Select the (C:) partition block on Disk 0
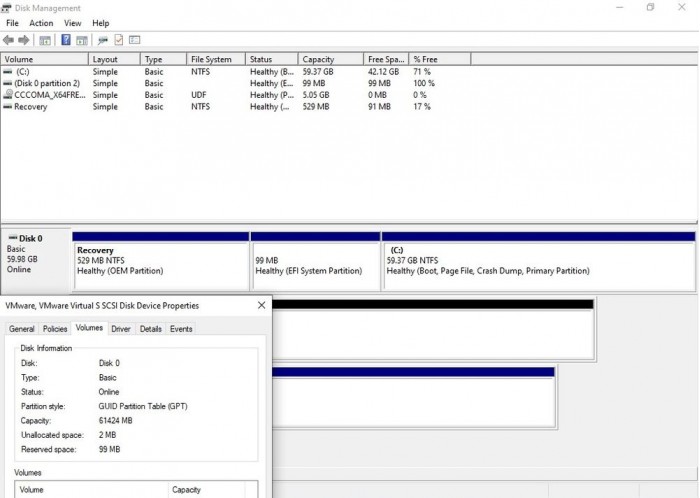Screen dimensions: 700x498 coord(538,262)
